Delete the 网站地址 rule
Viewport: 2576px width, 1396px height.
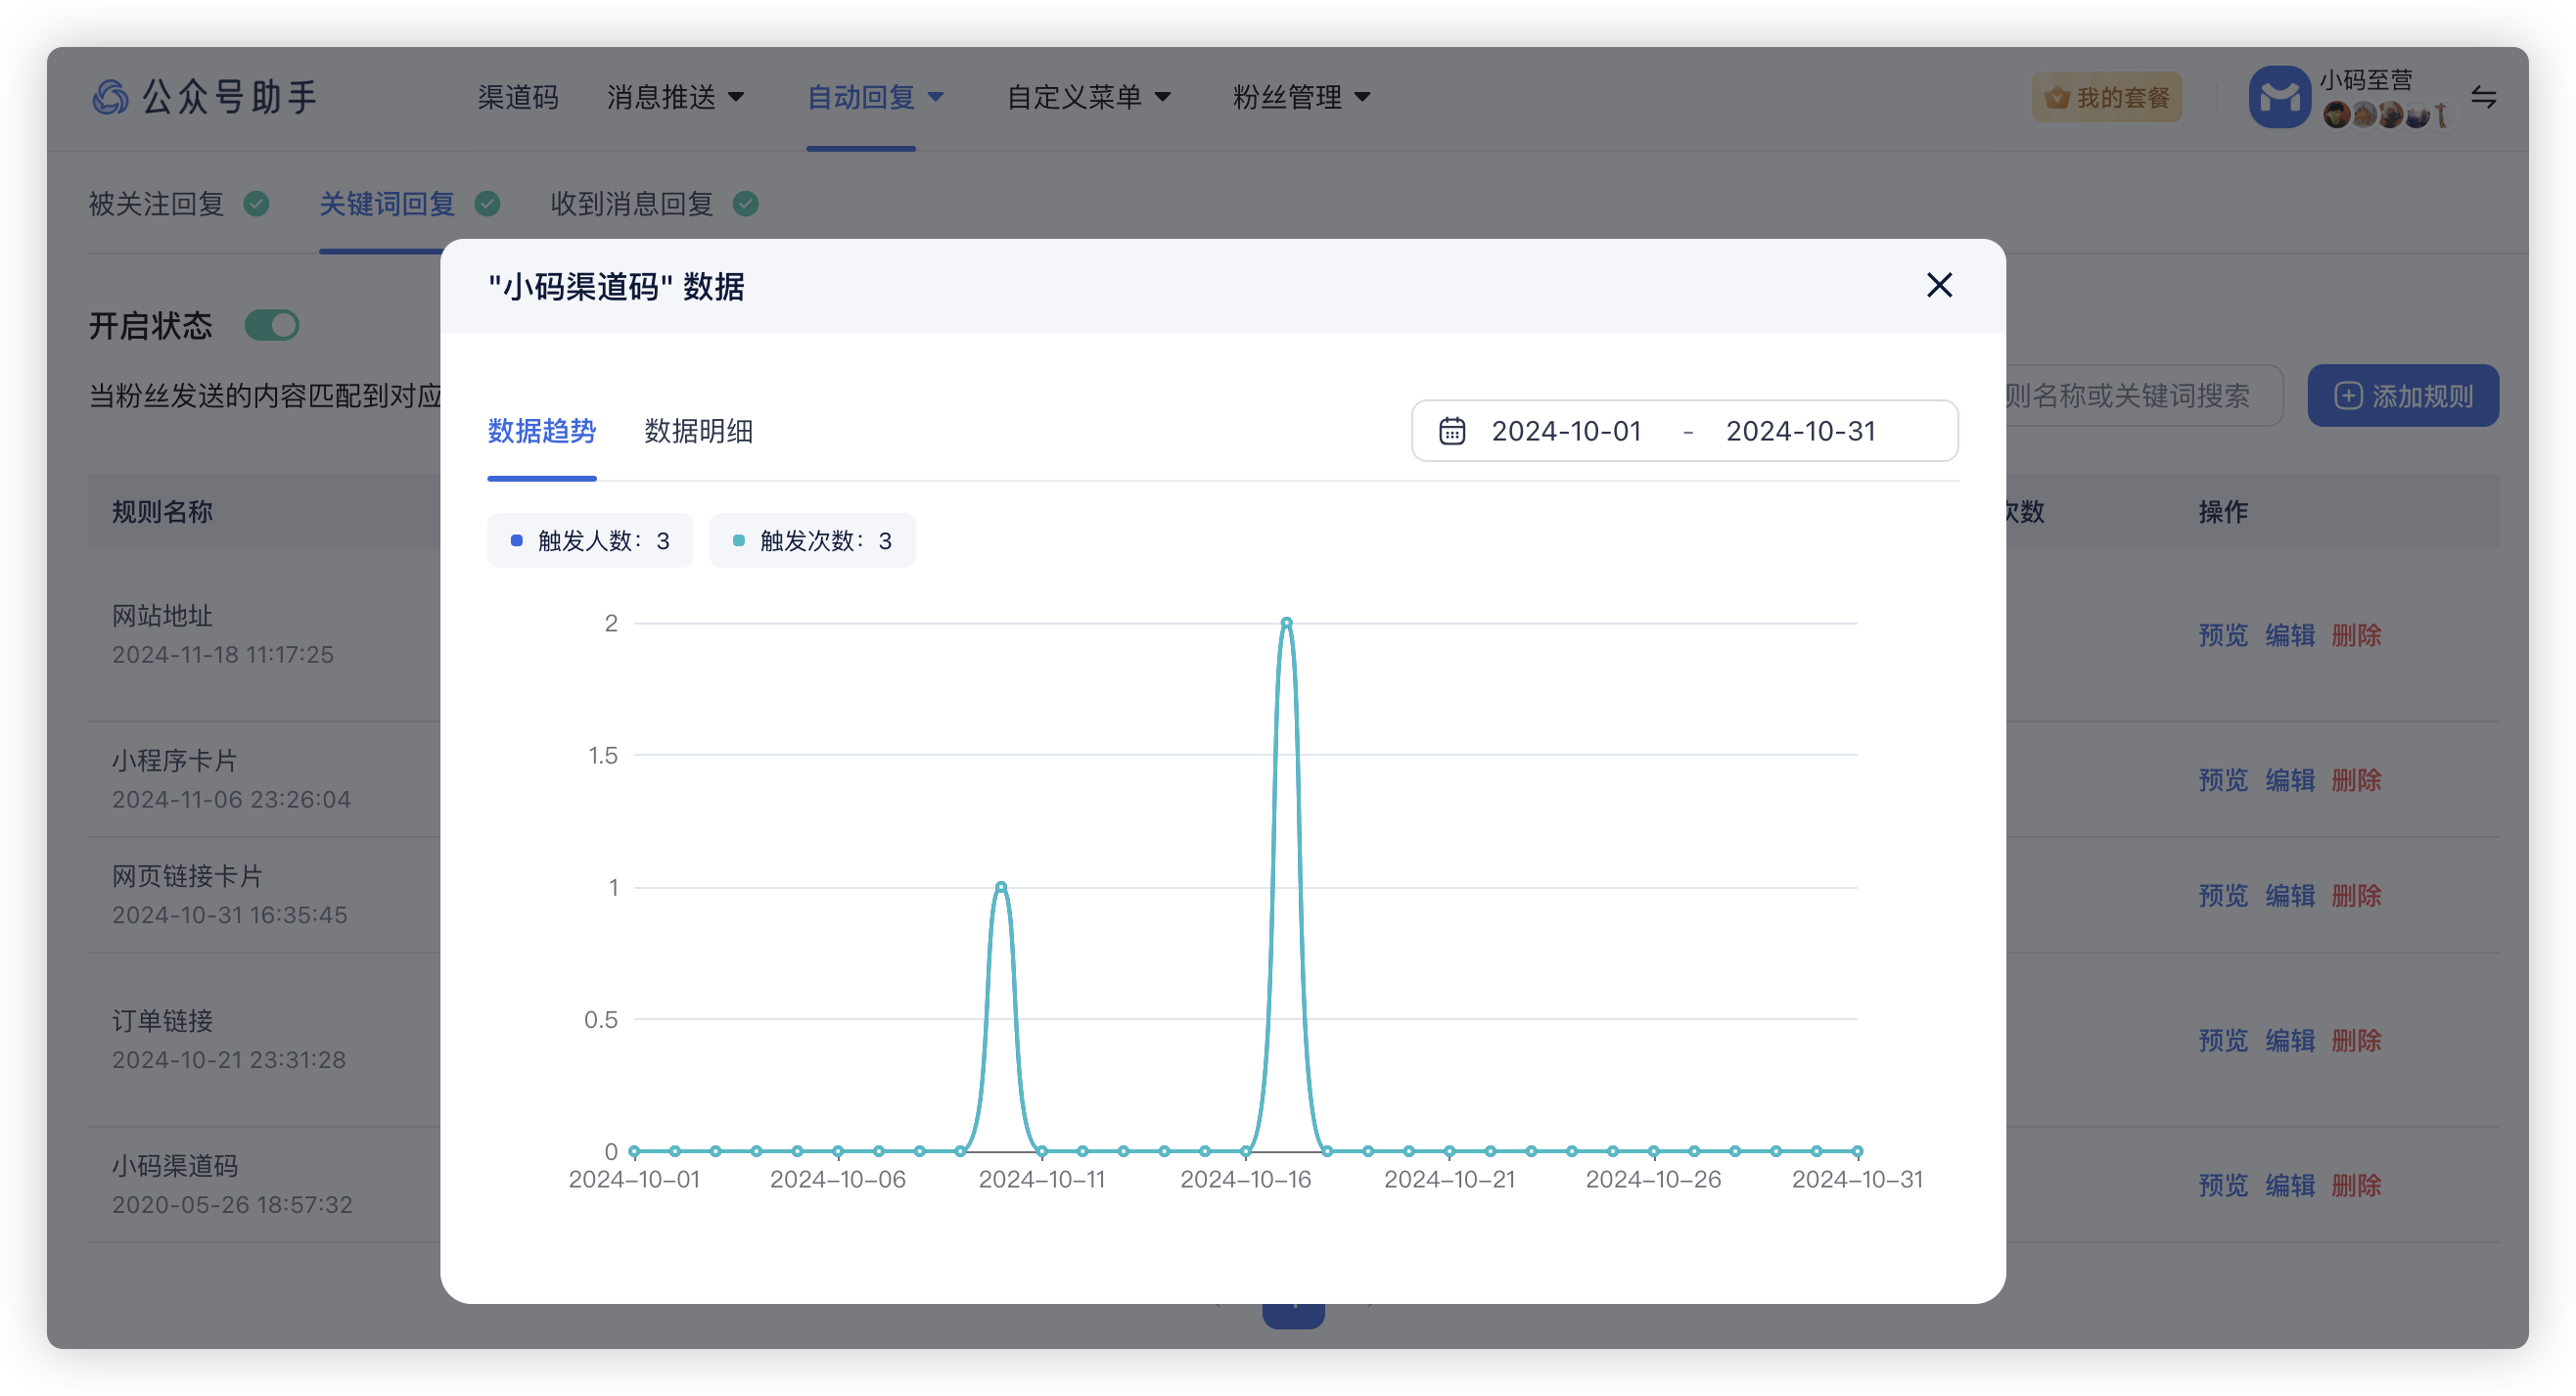[2356, 635]
